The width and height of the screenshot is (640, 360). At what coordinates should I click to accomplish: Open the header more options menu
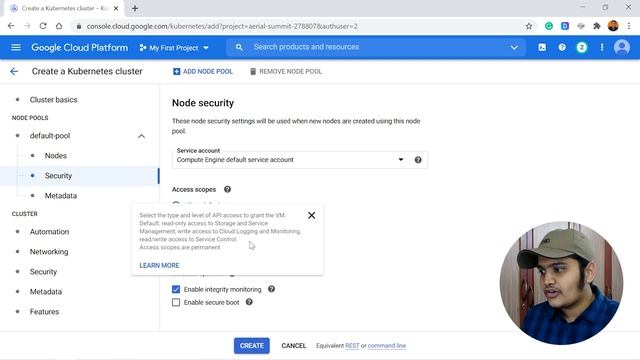(x=602, y=47)
